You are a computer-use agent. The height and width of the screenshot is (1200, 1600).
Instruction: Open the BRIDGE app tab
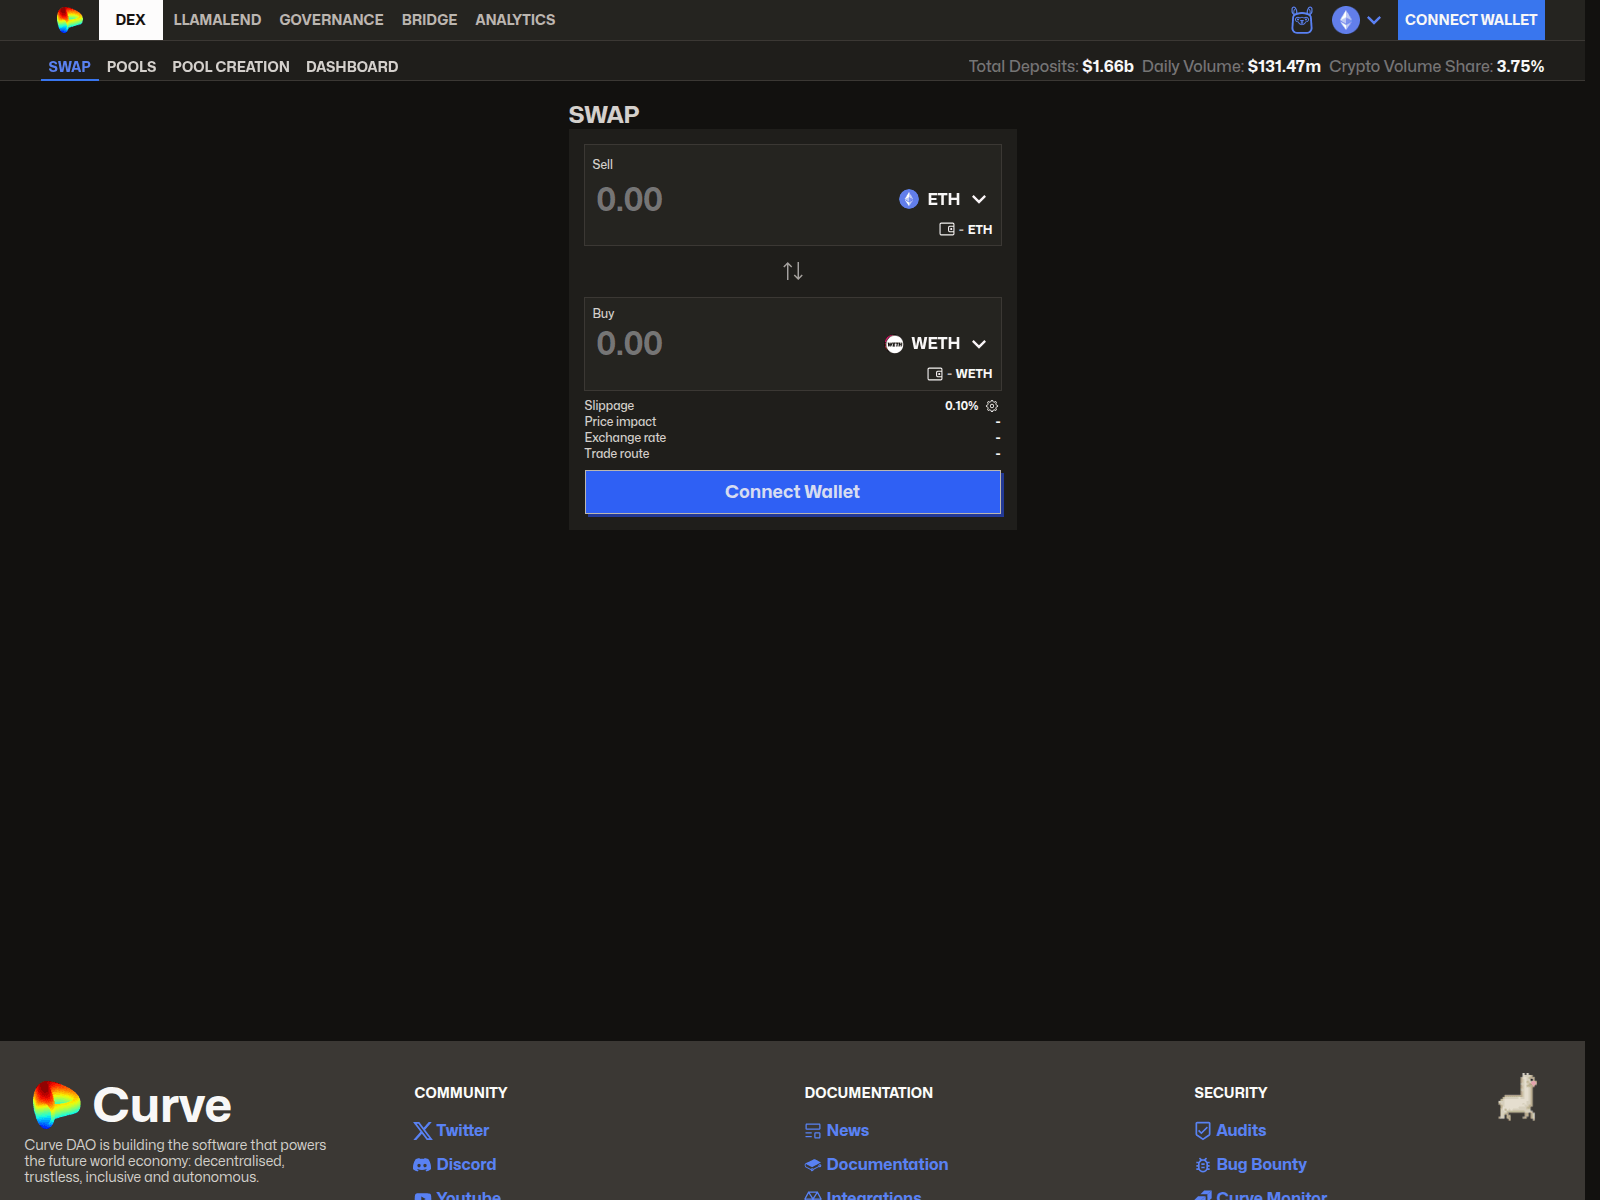coord(429,20)
